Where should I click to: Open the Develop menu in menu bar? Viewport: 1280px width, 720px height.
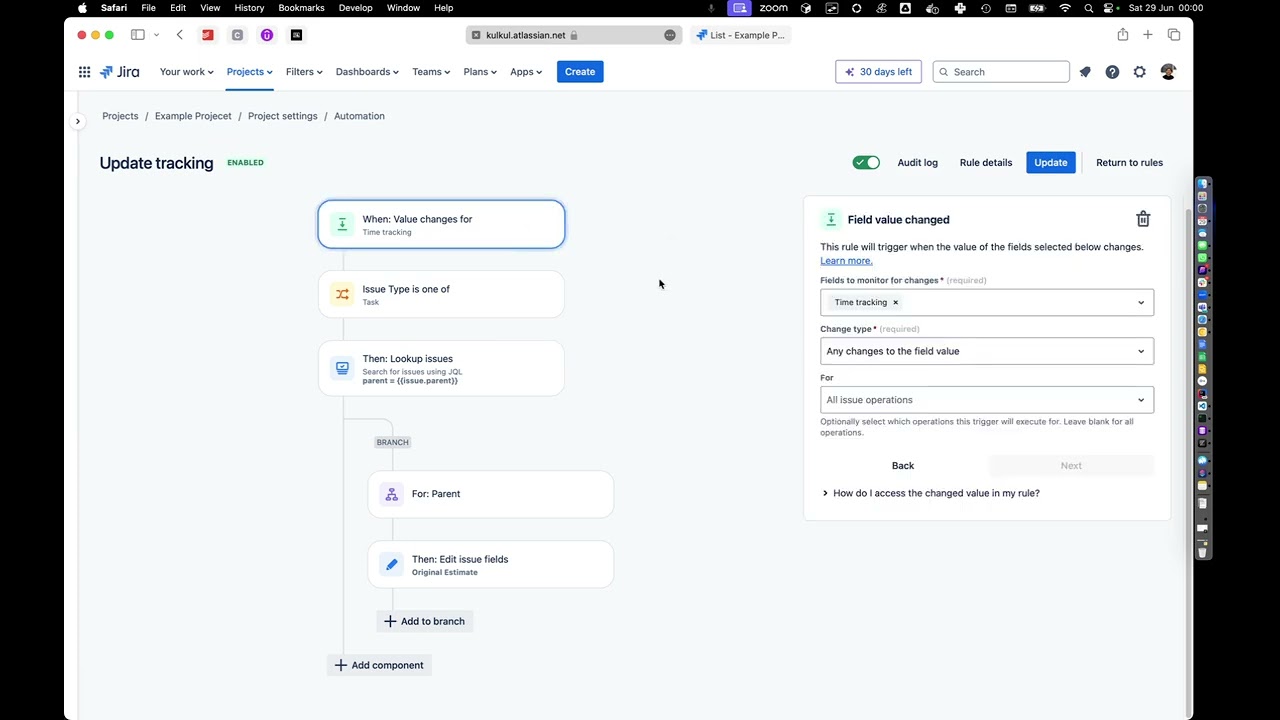point(355,8)
